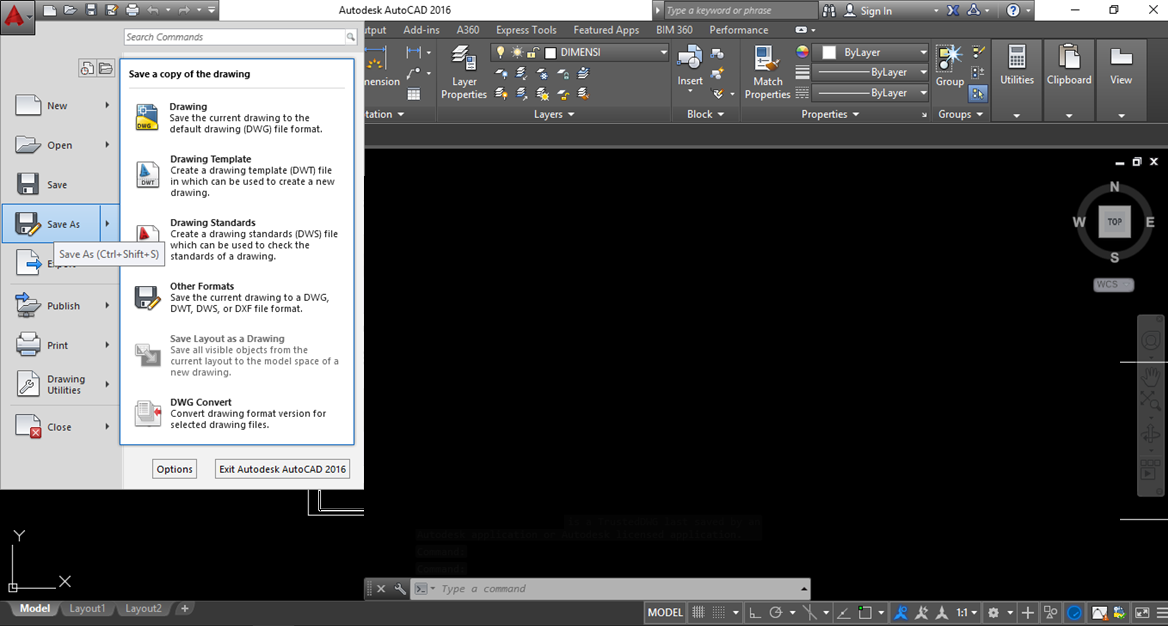Toggle Clean Screen icon in status bar
The image size is (1168, 626).
pyautogui.click(x=1141, y=613)
